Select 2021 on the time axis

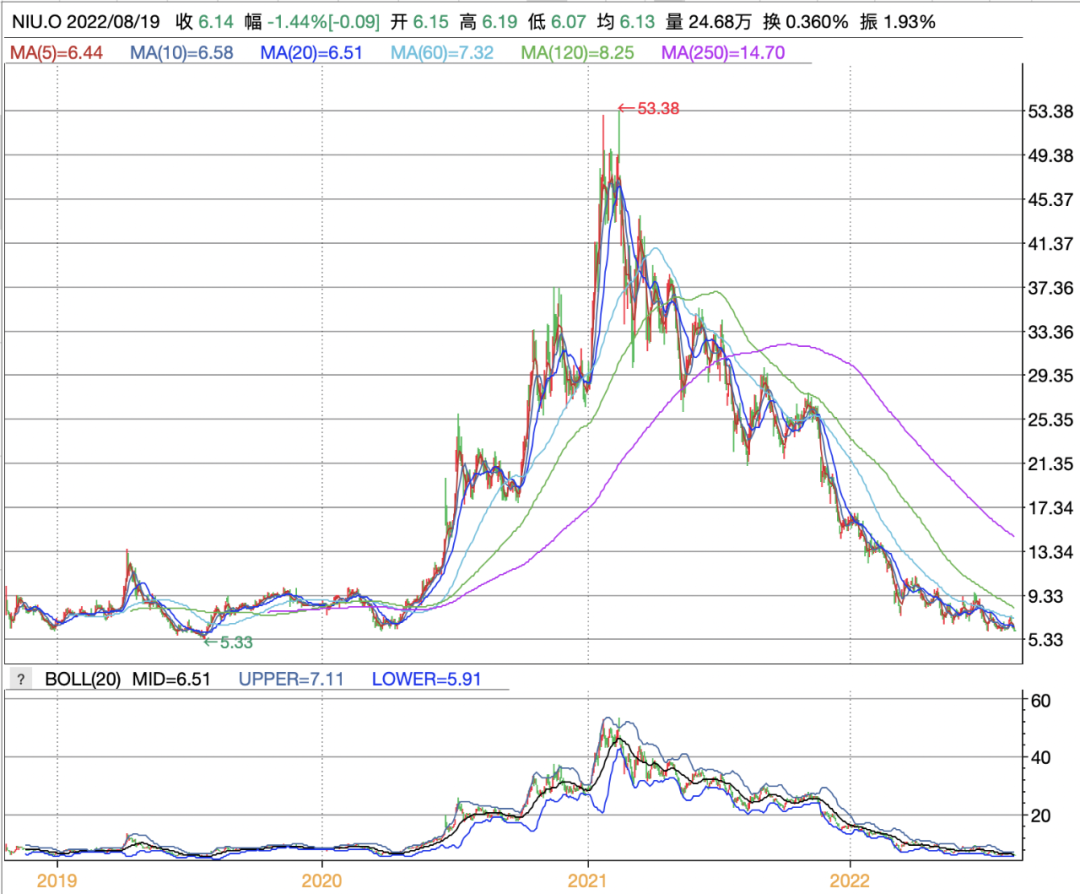pos(587,880)
